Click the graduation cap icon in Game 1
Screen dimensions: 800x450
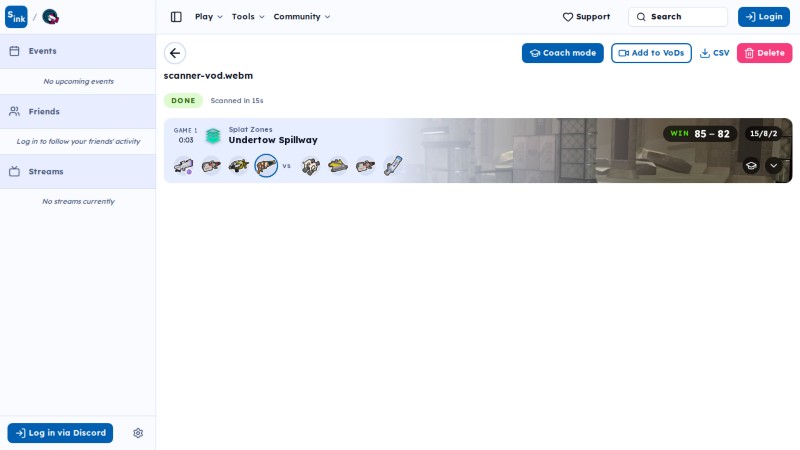[x=751, y=166]
